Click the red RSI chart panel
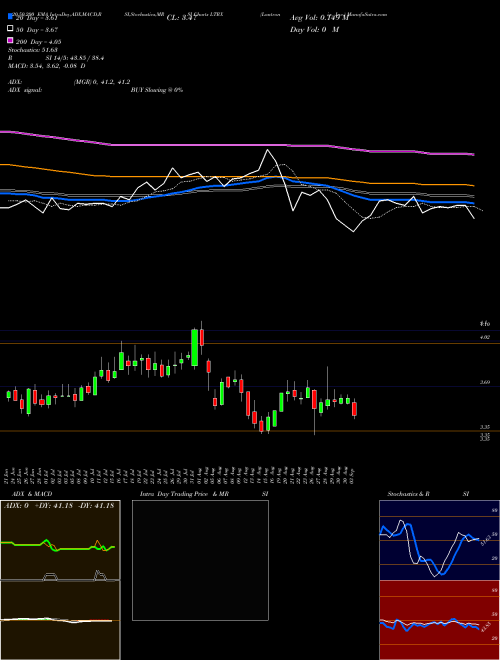The width and height of the screenshot is (500, 660). [439, 620]
